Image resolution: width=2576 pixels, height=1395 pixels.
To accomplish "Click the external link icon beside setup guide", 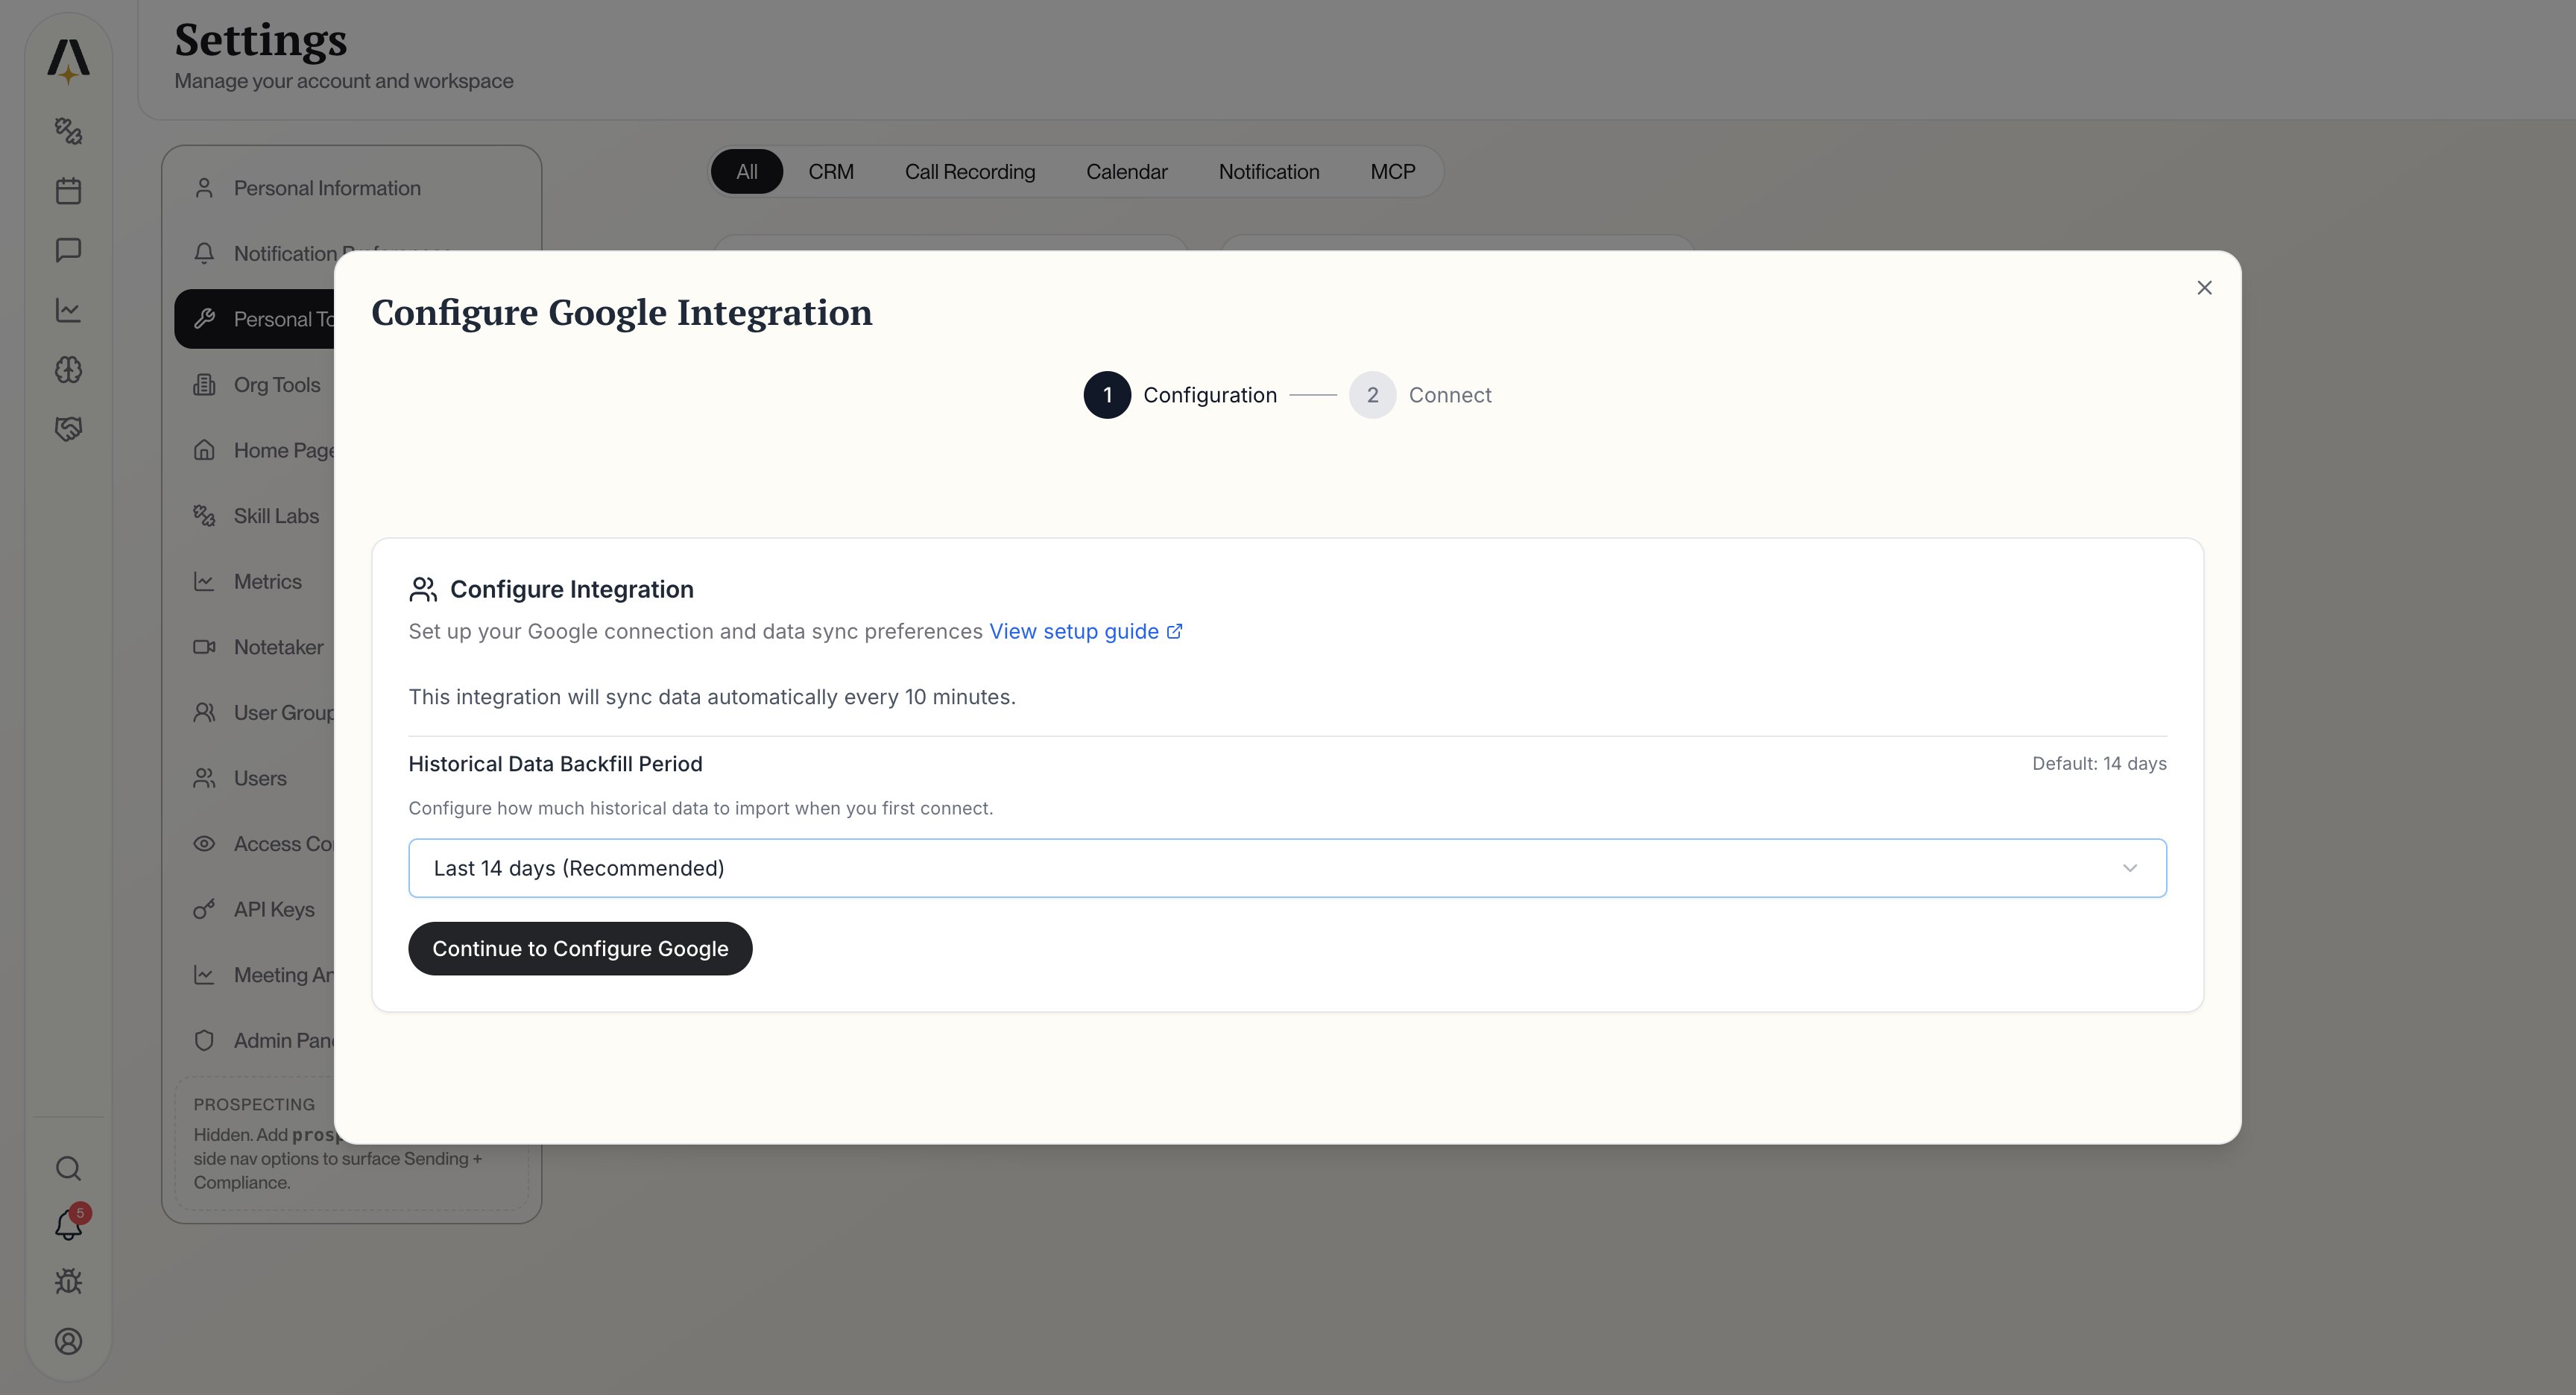I will (1175, 631).
